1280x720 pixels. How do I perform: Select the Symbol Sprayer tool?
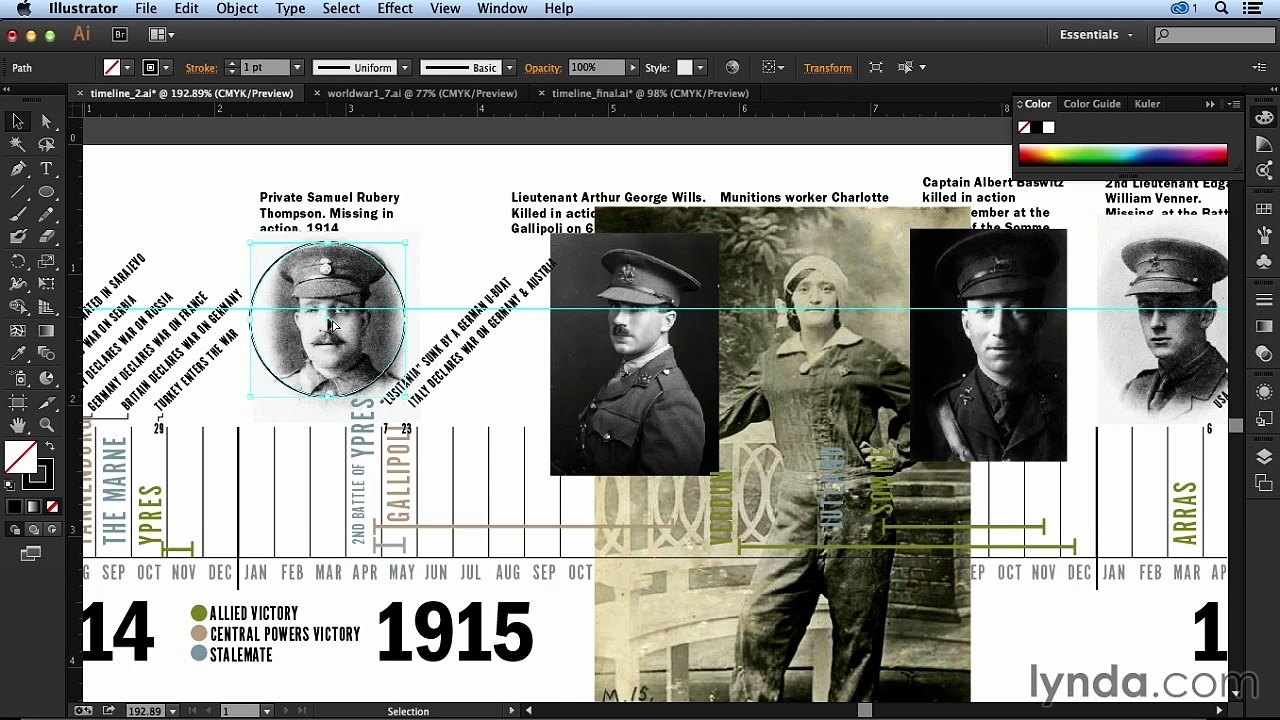pyautogui.click(x=18, y=378)
